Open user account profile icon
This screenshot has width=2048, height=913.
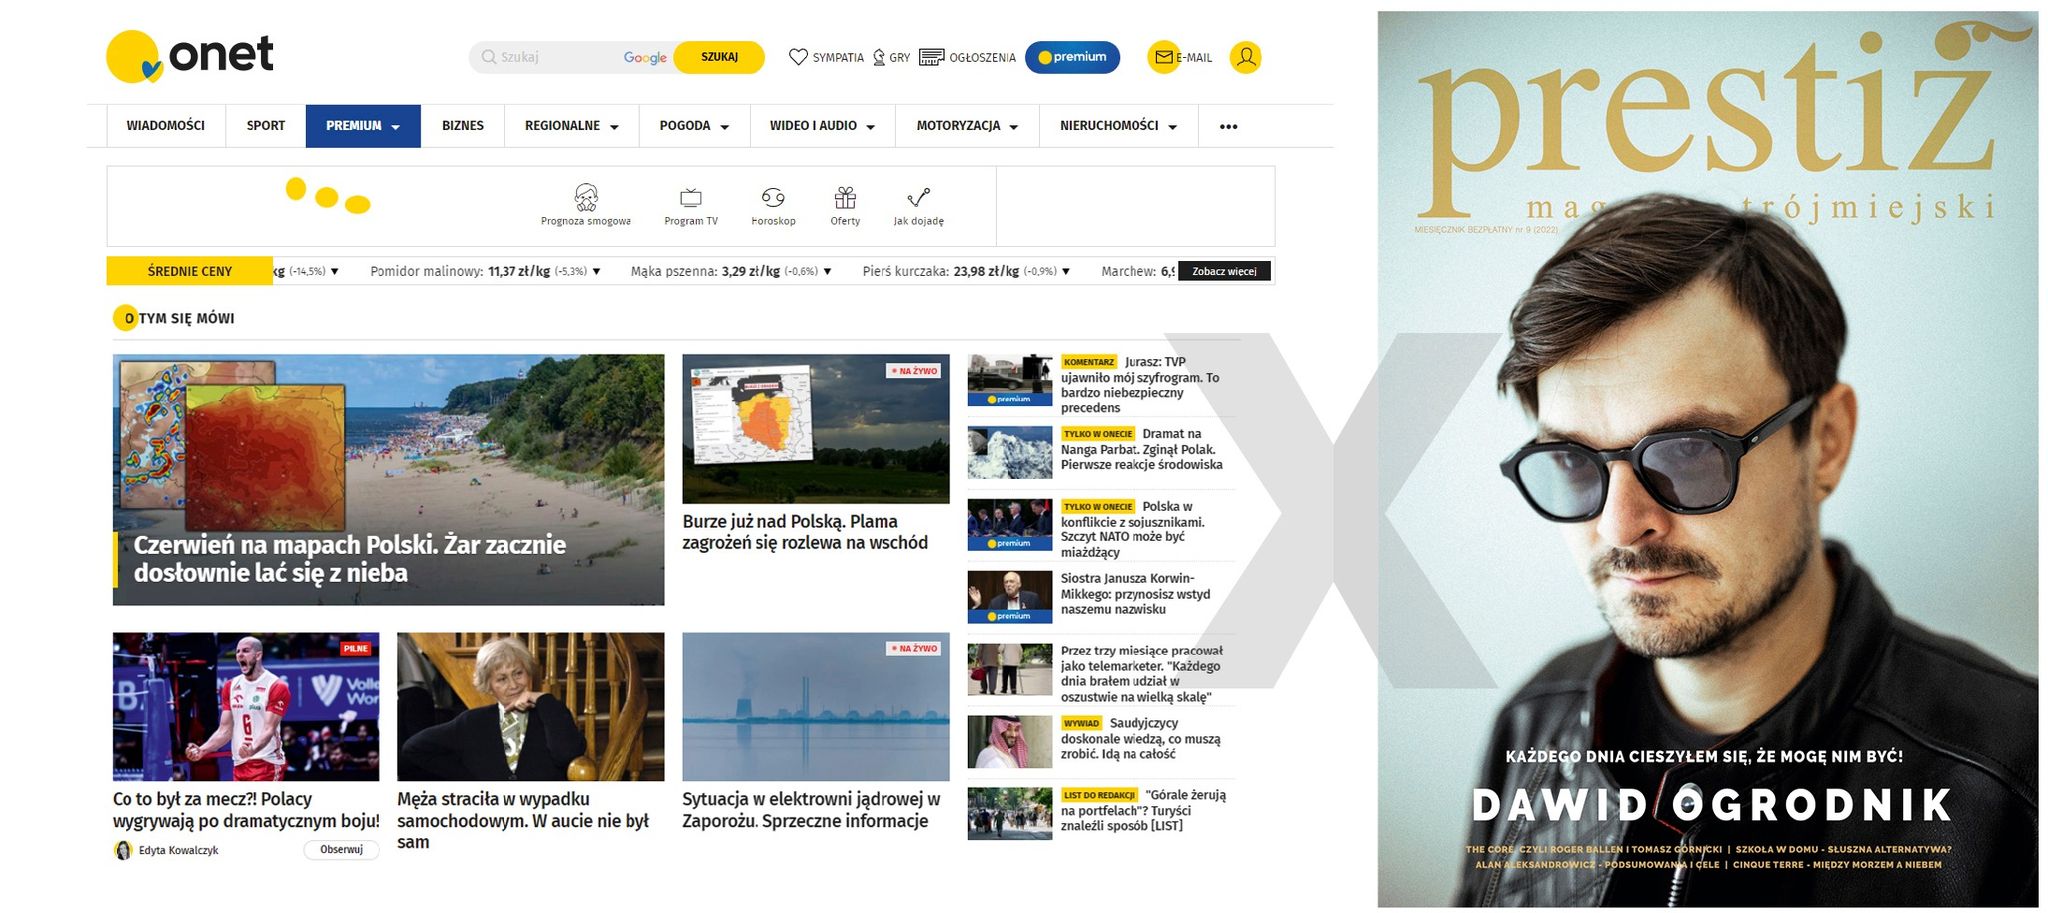[1245, 57]
